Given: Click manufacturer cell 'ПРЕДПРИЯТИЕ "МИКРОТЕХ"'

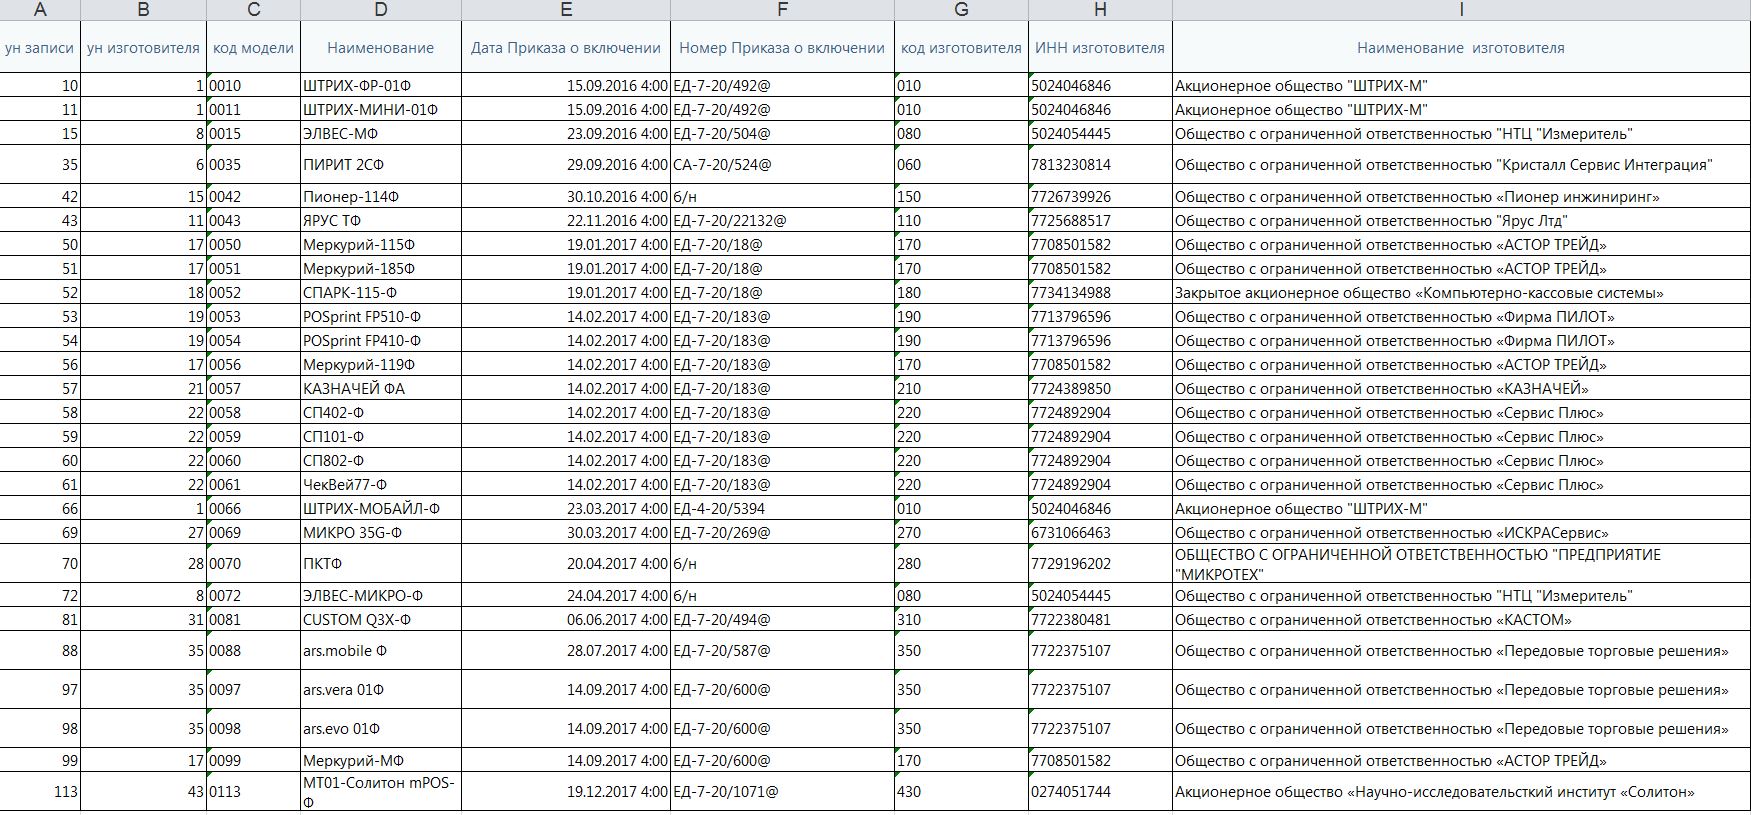Looking at the screenshot, I should click(x=1461, y=563).
